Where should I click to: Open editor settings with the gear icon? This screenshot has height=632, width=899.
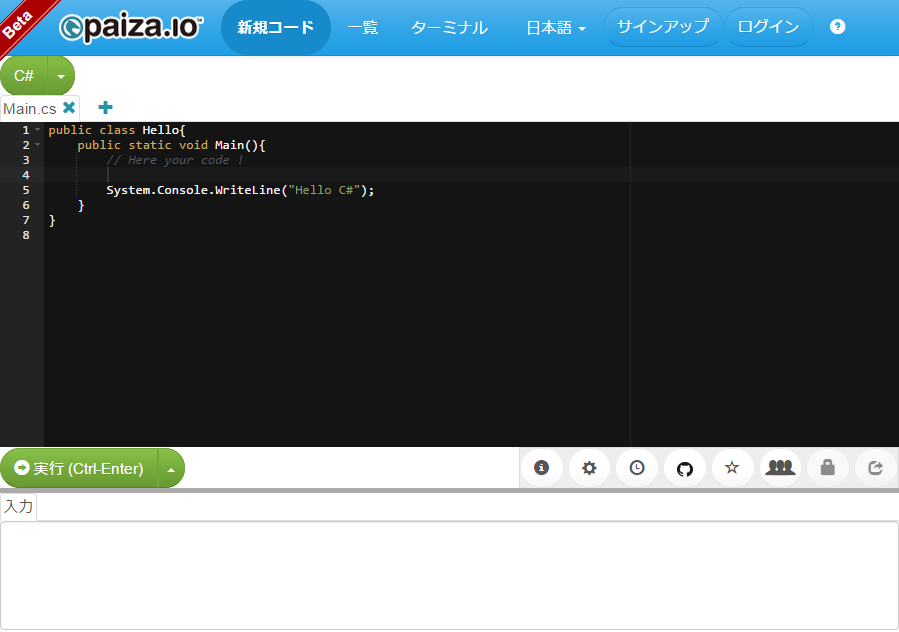pos(589,468)
